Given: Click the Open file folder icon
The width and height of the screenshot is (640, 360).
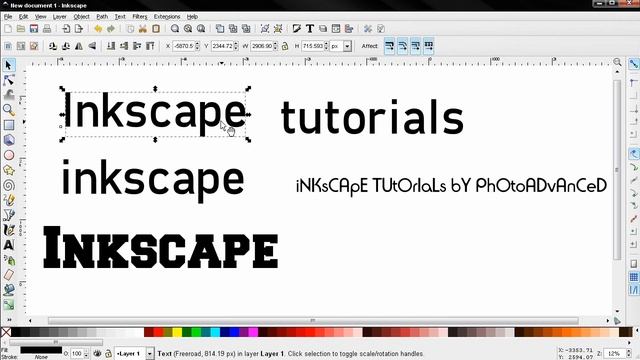Looking at the screenshot, I should tap(21, 29).
